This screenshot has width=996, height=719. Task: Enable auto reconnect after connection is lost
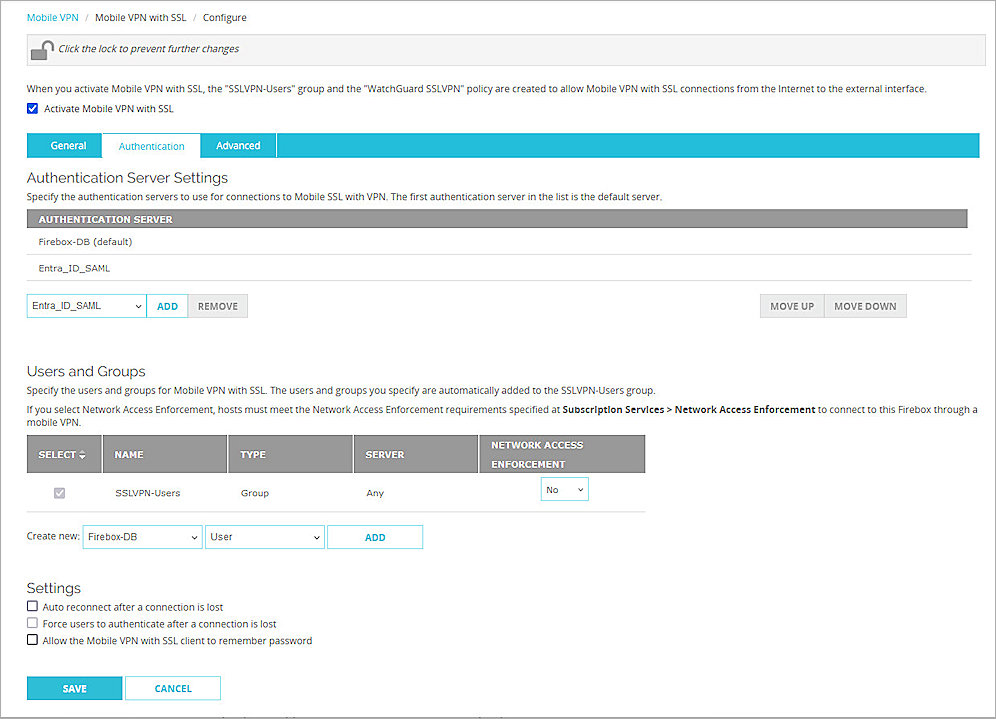tap(31, 606)
